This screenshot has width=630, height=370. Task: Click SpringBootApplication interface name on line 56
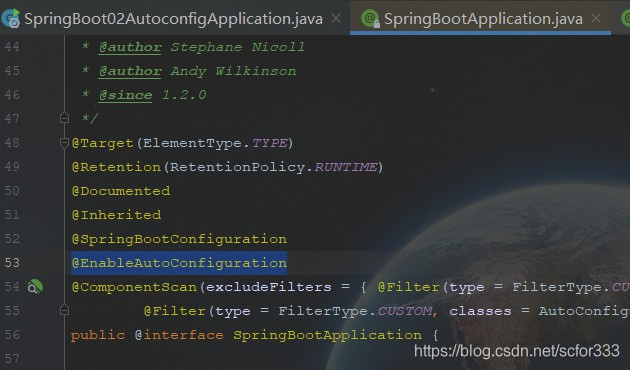pos(327,335)
